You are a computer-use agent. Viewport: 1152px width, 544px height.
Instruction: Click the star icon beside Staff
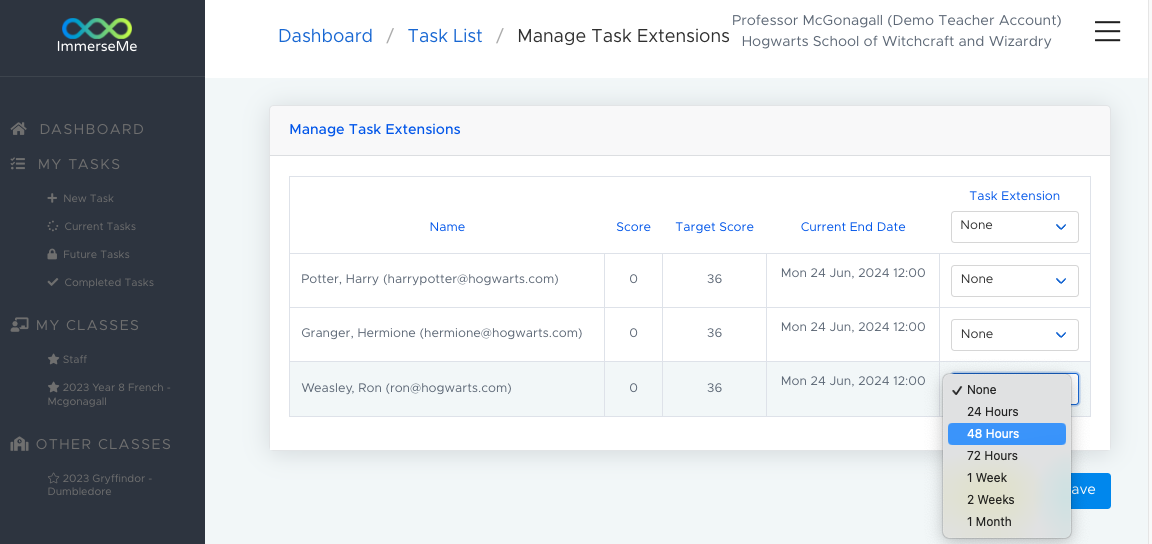53,359
